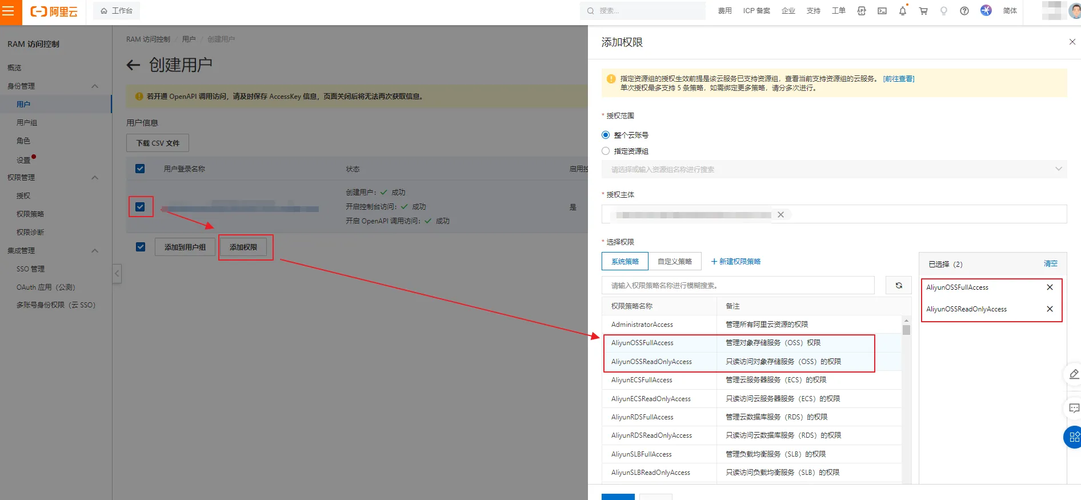Open the notifications bell

pos(902,11)
